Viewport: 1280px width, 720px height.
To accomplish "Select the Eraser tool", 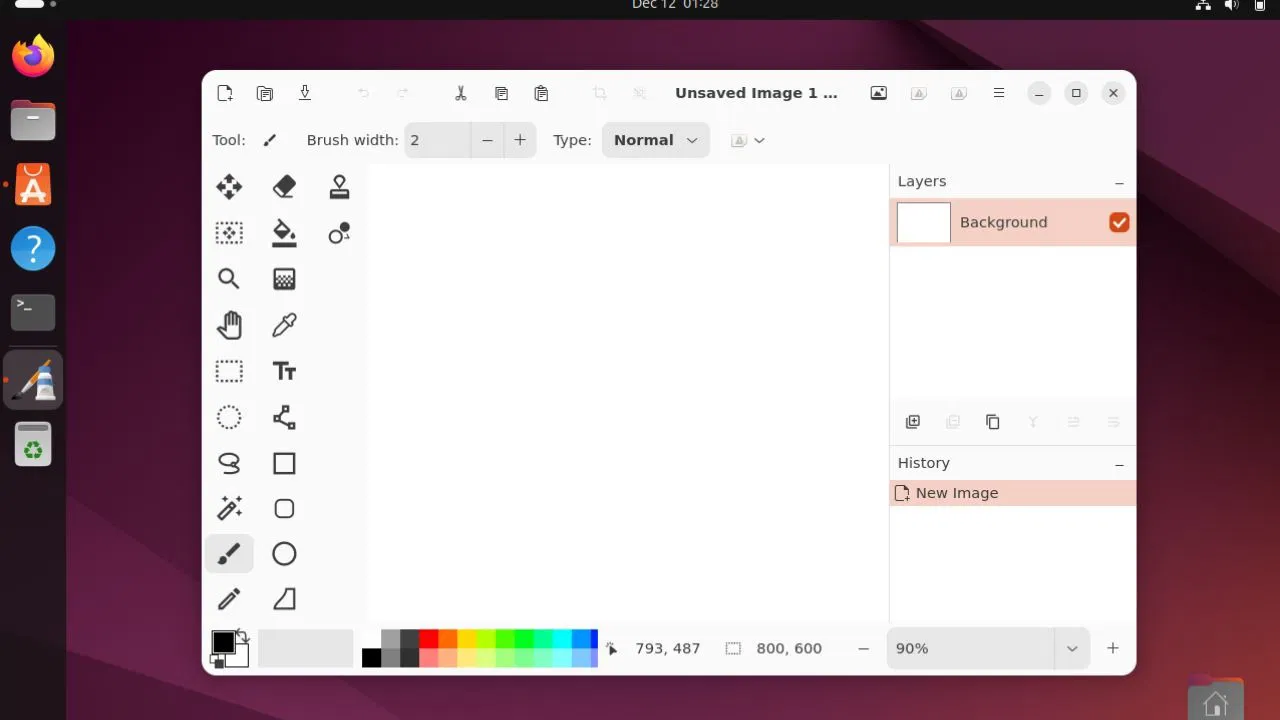I will 284,186.
